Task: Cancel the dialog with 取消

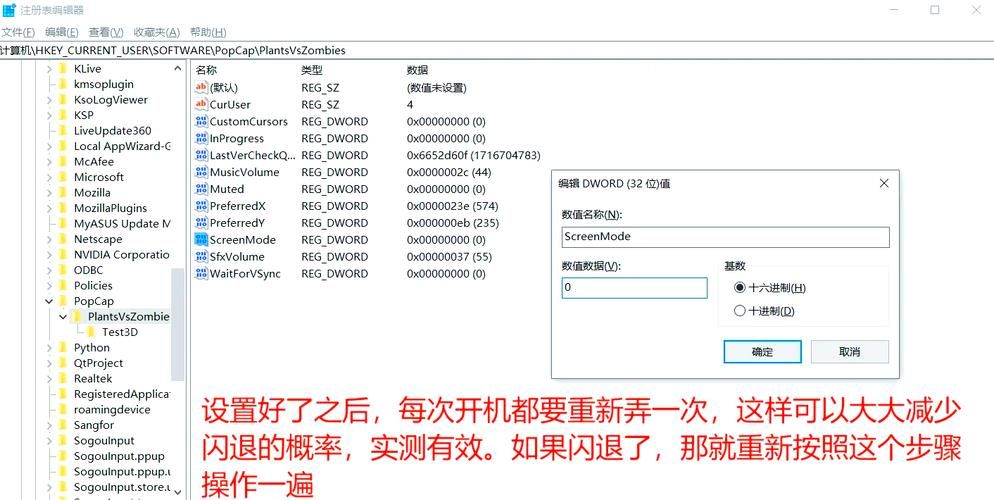Action: (x=849, y=352)
